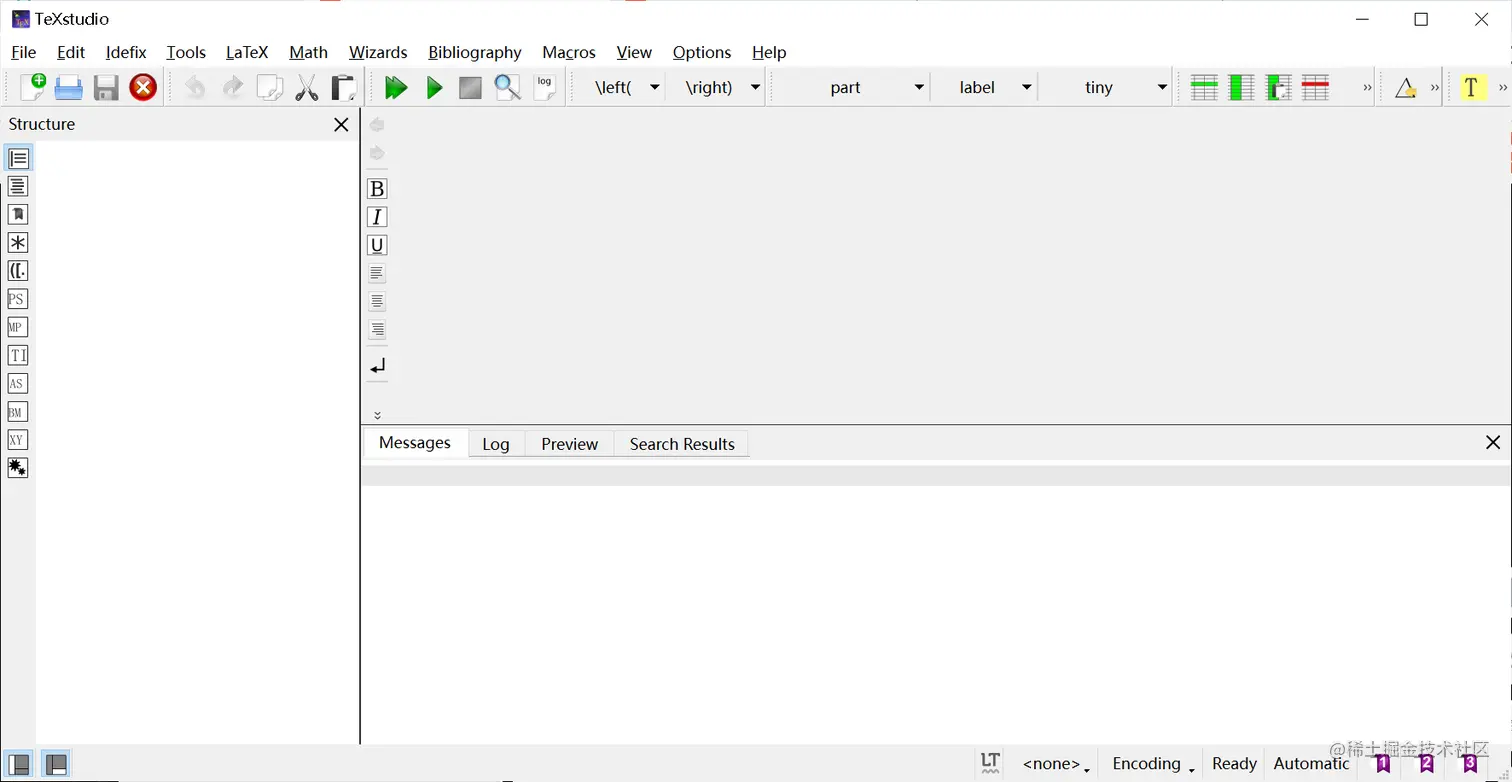Toggle bottom panel visibility button

tap(56, 764)
